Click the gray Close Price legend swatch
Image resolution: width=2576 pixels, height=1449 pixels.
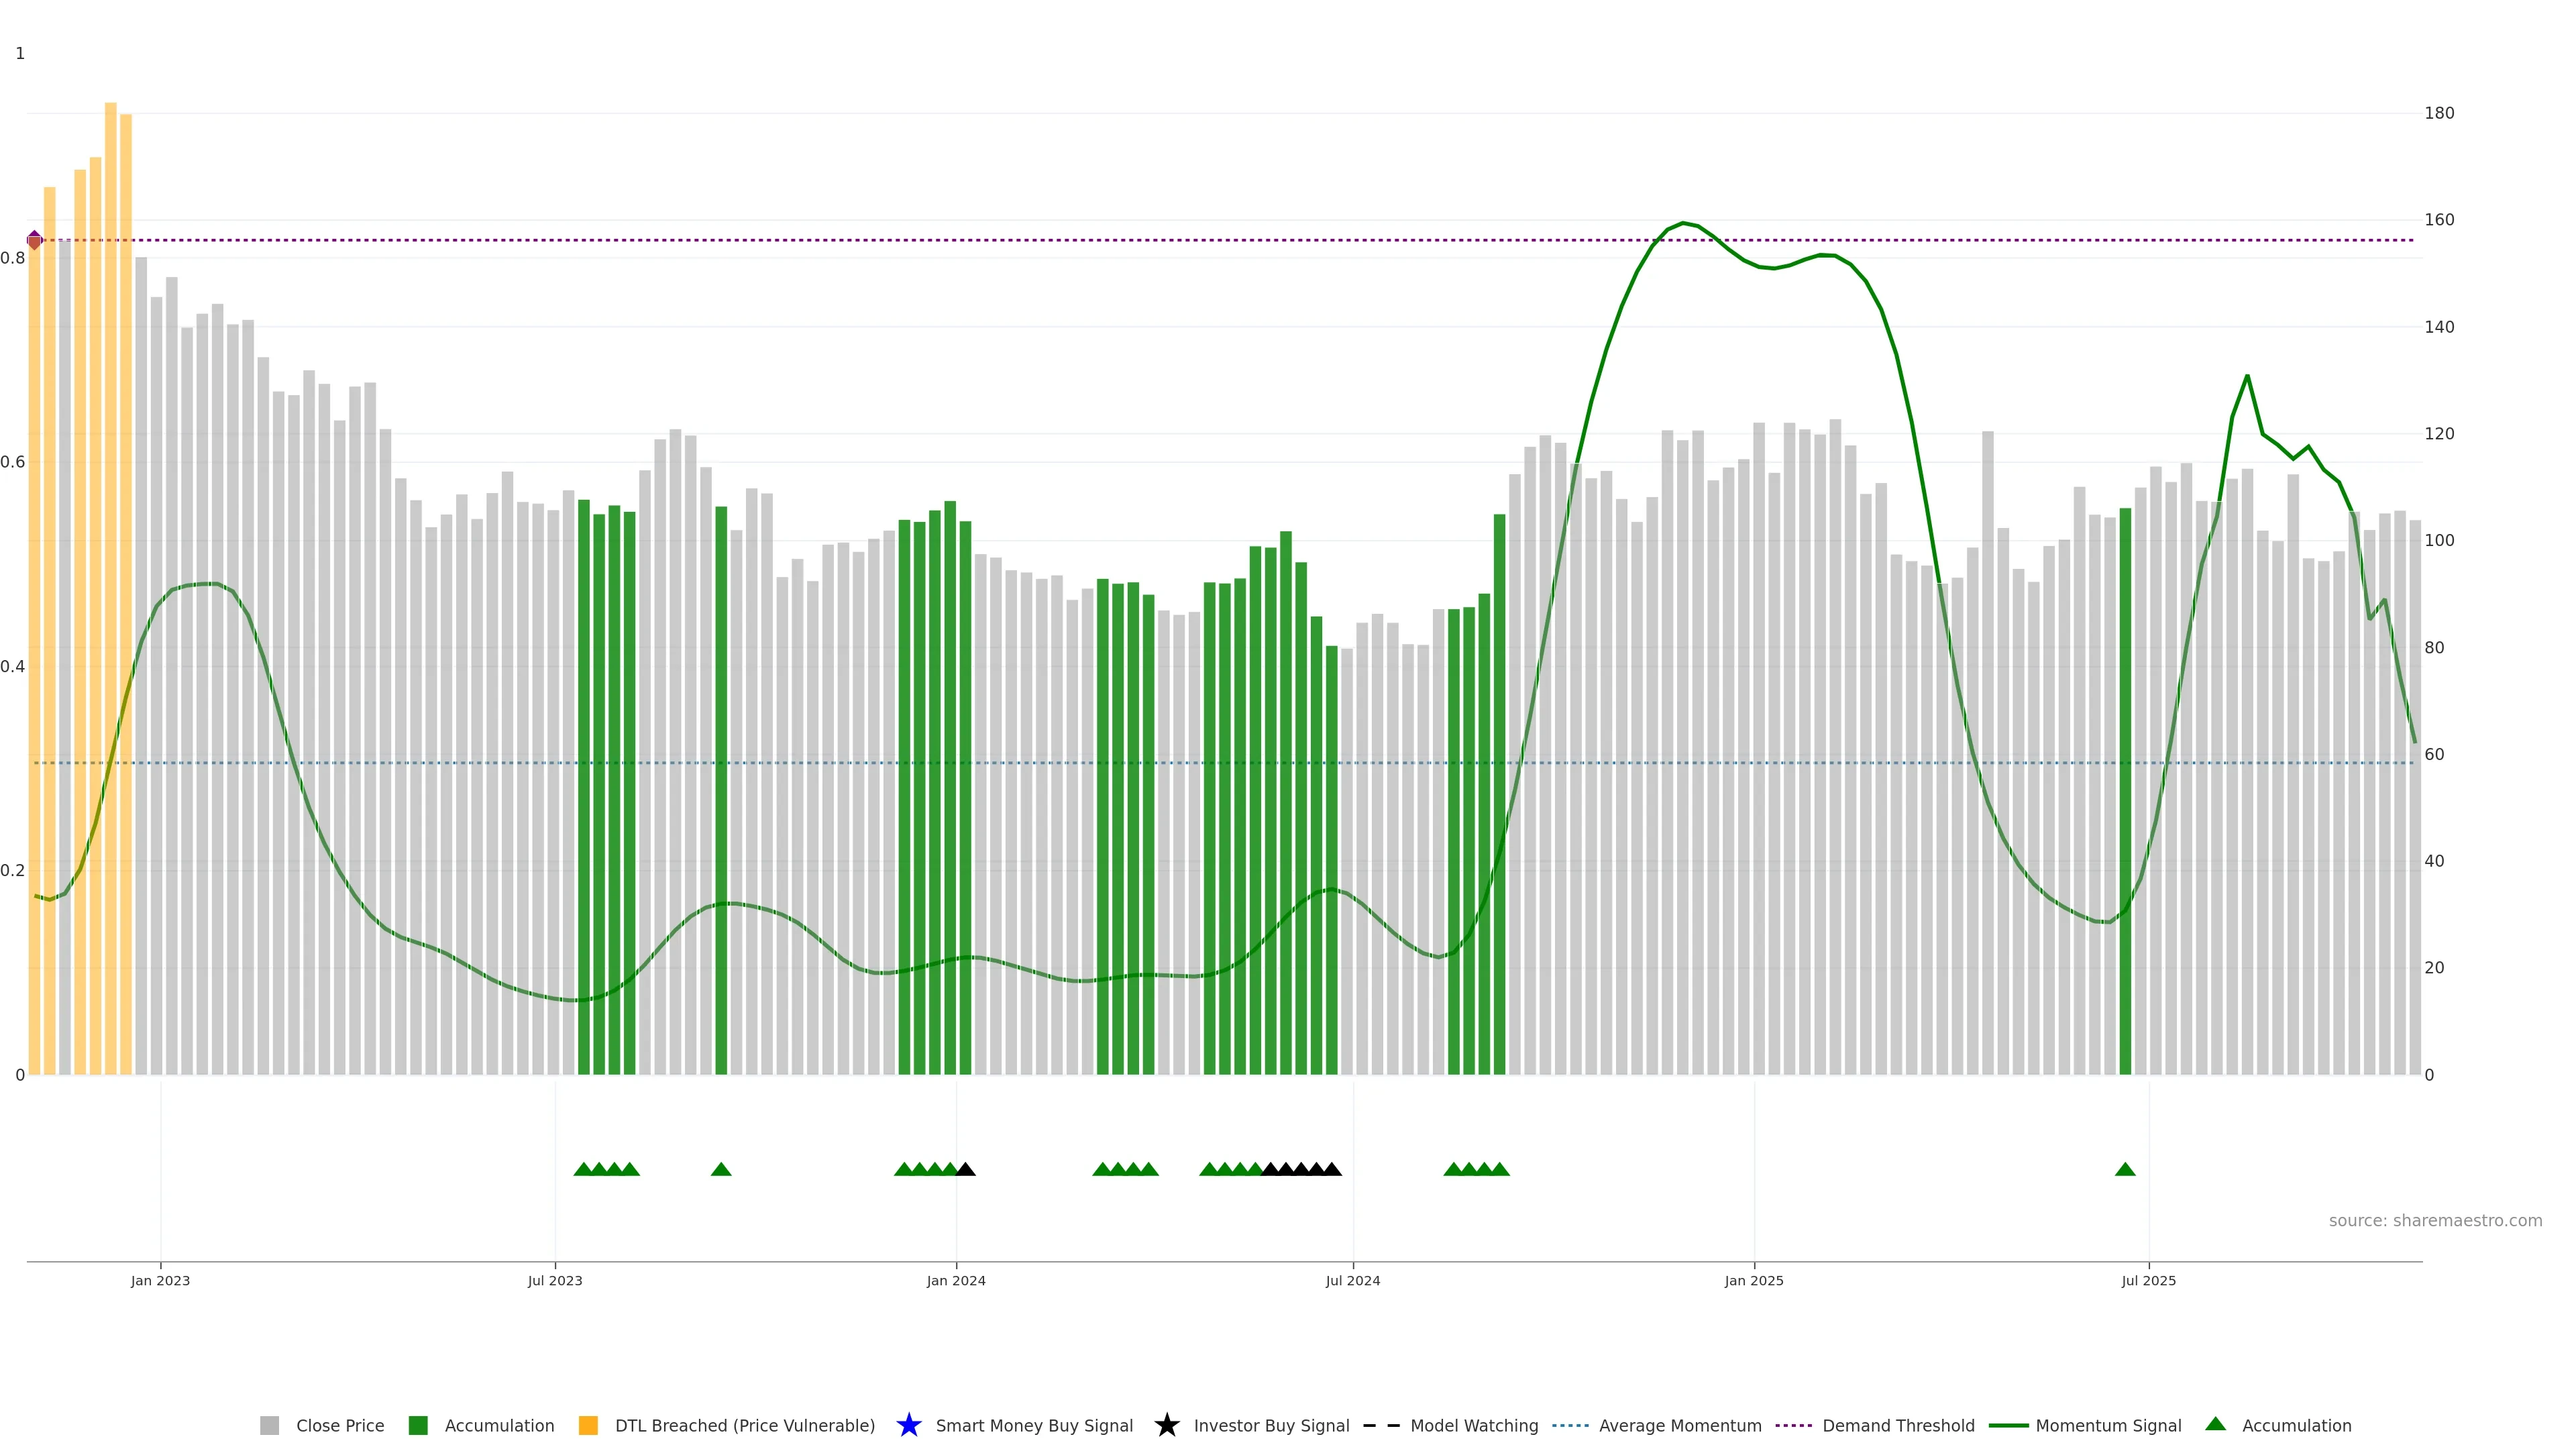click(x=269, y=1426)
